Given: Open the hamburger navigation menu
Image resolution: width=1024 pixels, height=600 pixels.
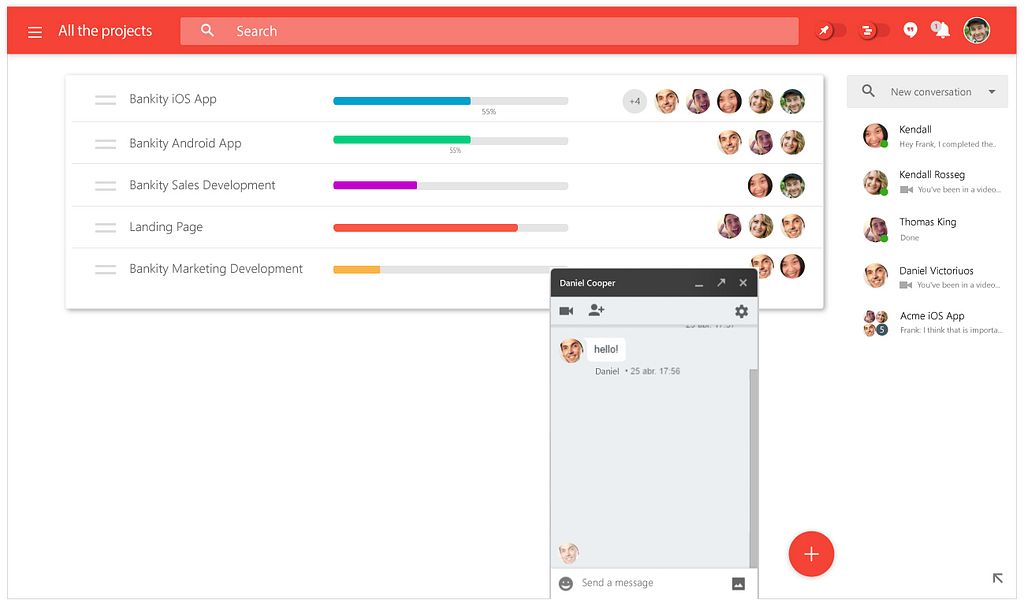Looking at the screenshot, I should pyautogui.click(x=35, y=32).
